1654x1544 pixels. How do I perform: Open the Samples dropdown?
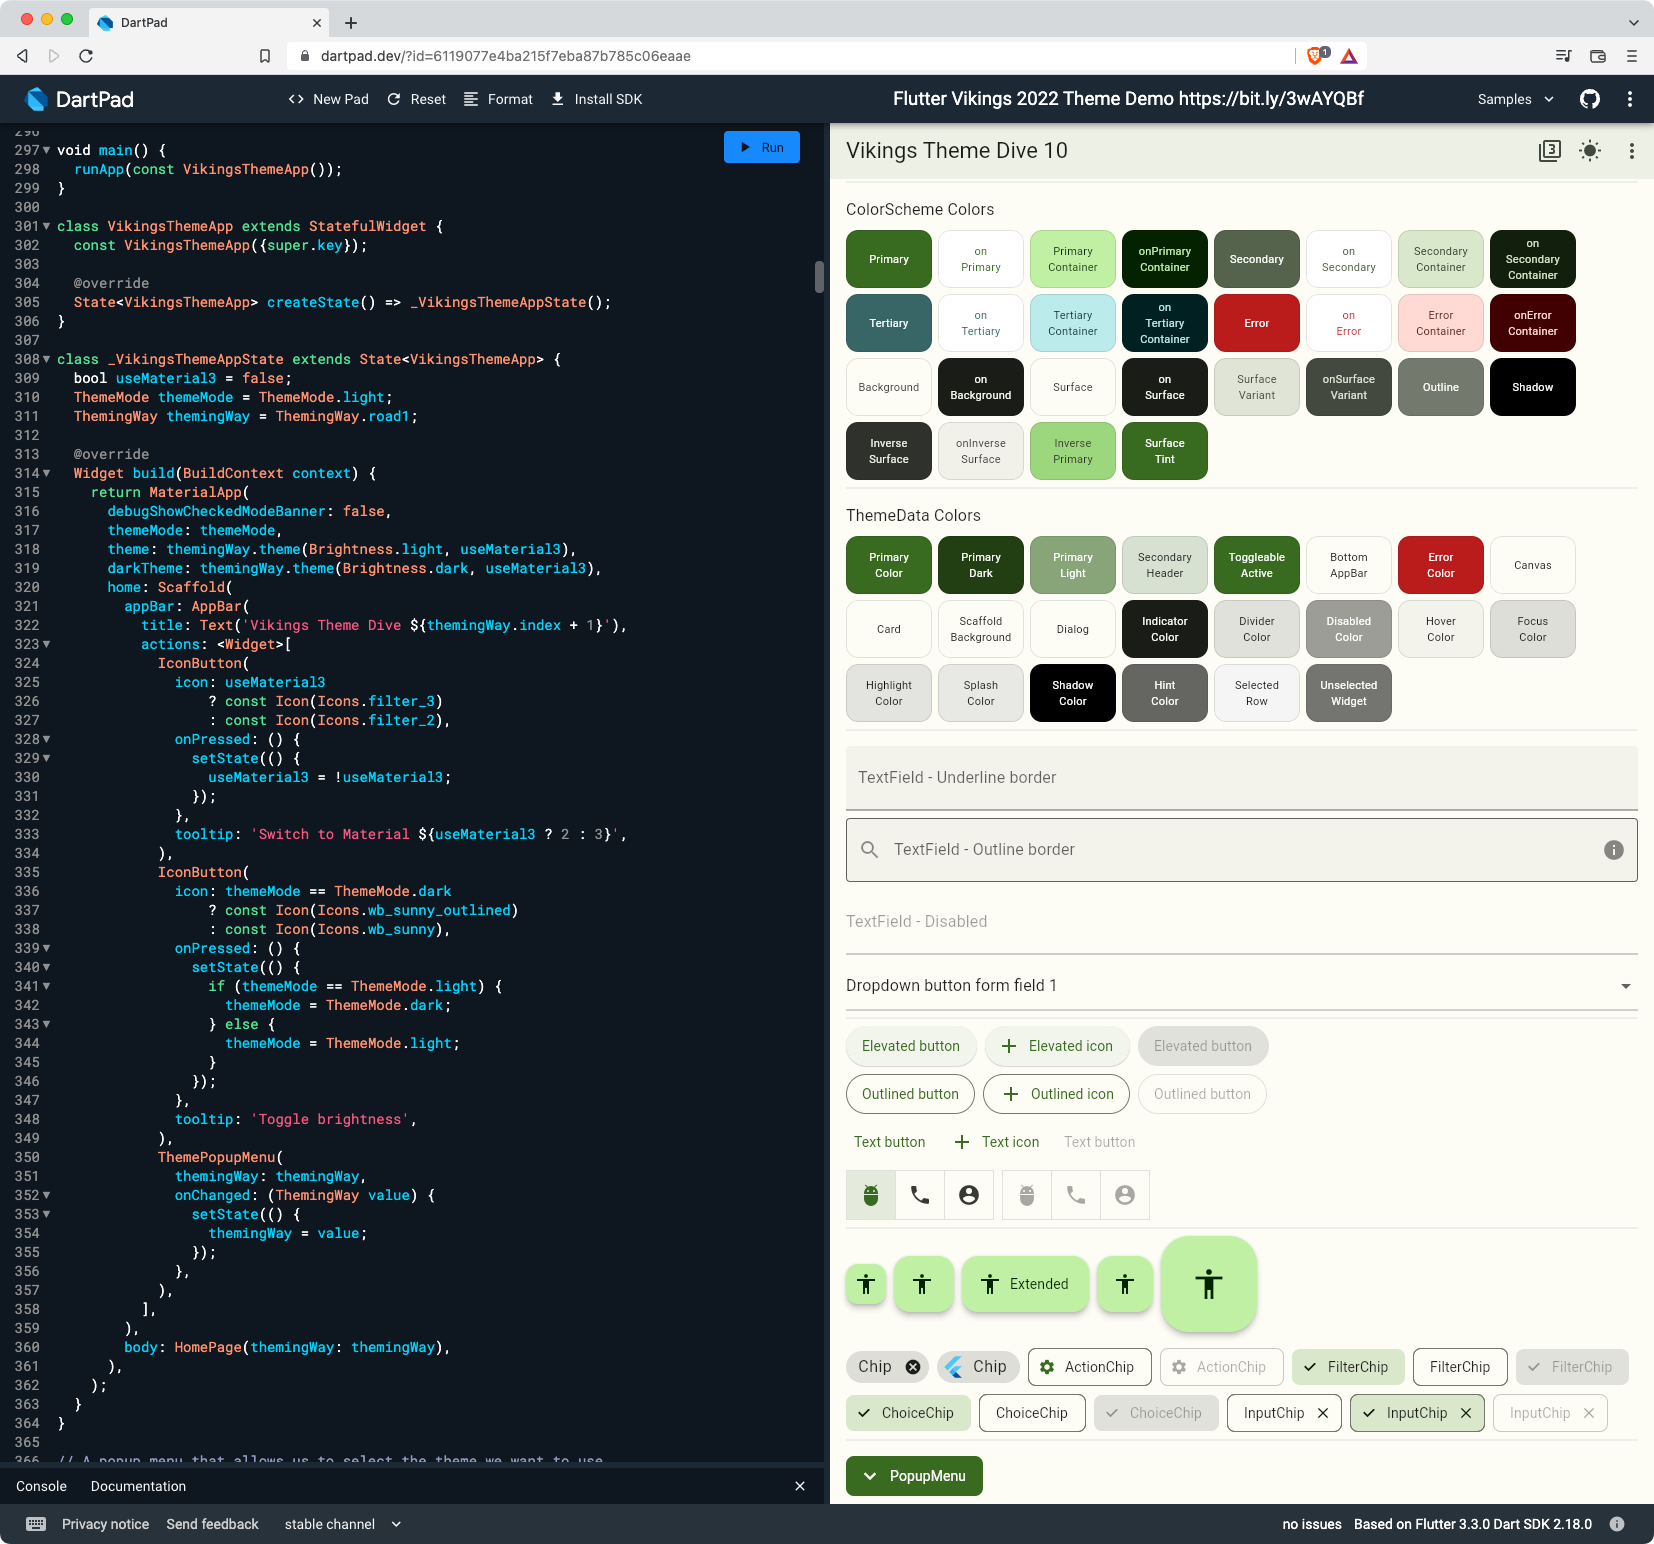click(1516, 99)
